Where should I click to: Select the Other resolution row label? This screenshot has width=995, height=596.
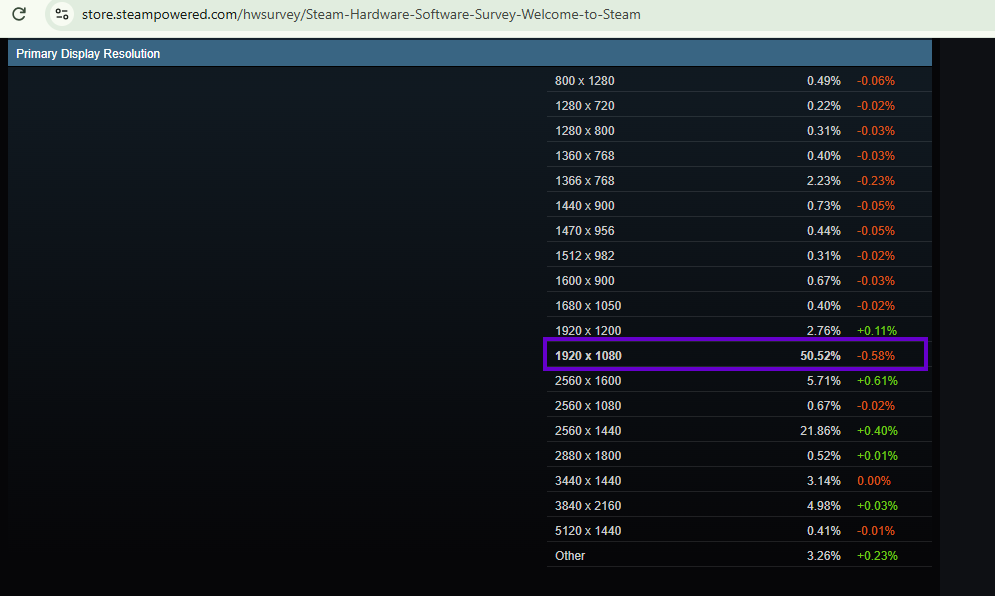[570, 555]
